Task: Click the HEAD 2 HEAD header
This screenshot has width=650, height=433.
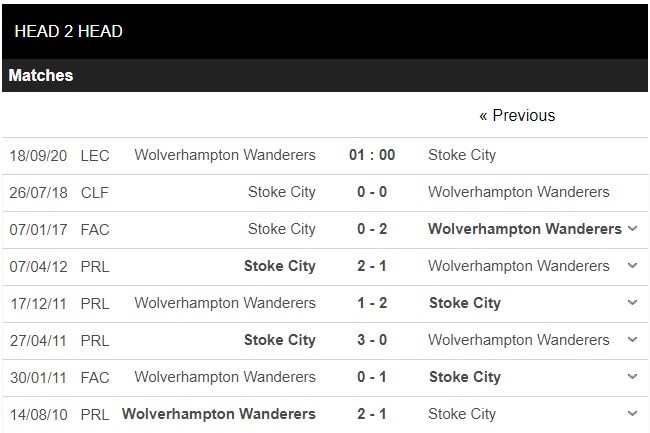Action: (x=69, y=31)
